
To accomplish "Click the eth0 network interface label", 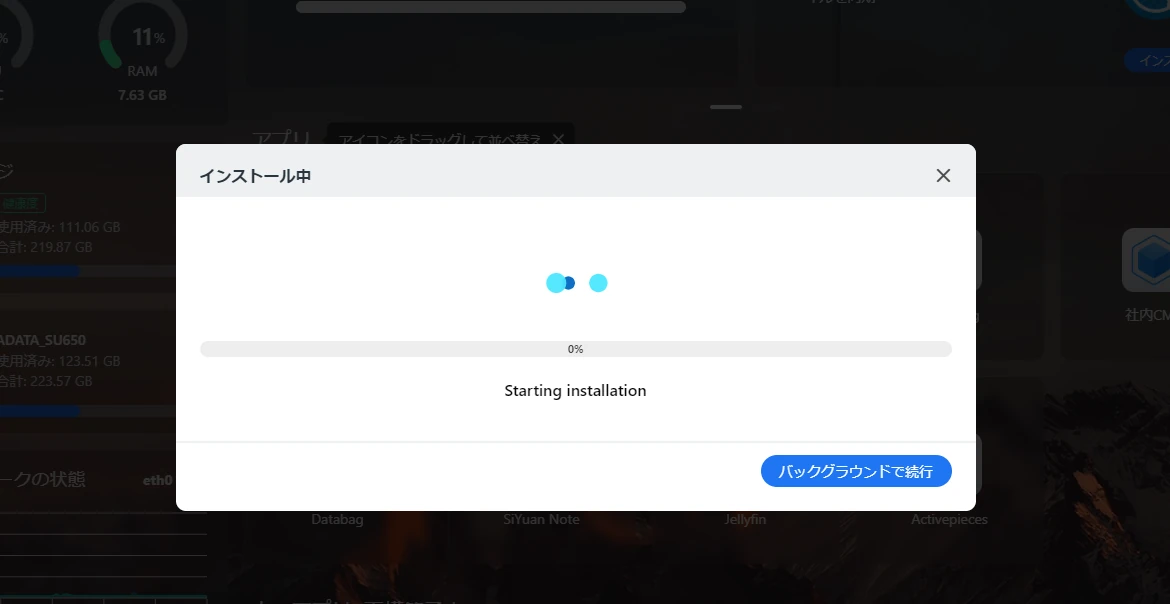I will point(157,480).
